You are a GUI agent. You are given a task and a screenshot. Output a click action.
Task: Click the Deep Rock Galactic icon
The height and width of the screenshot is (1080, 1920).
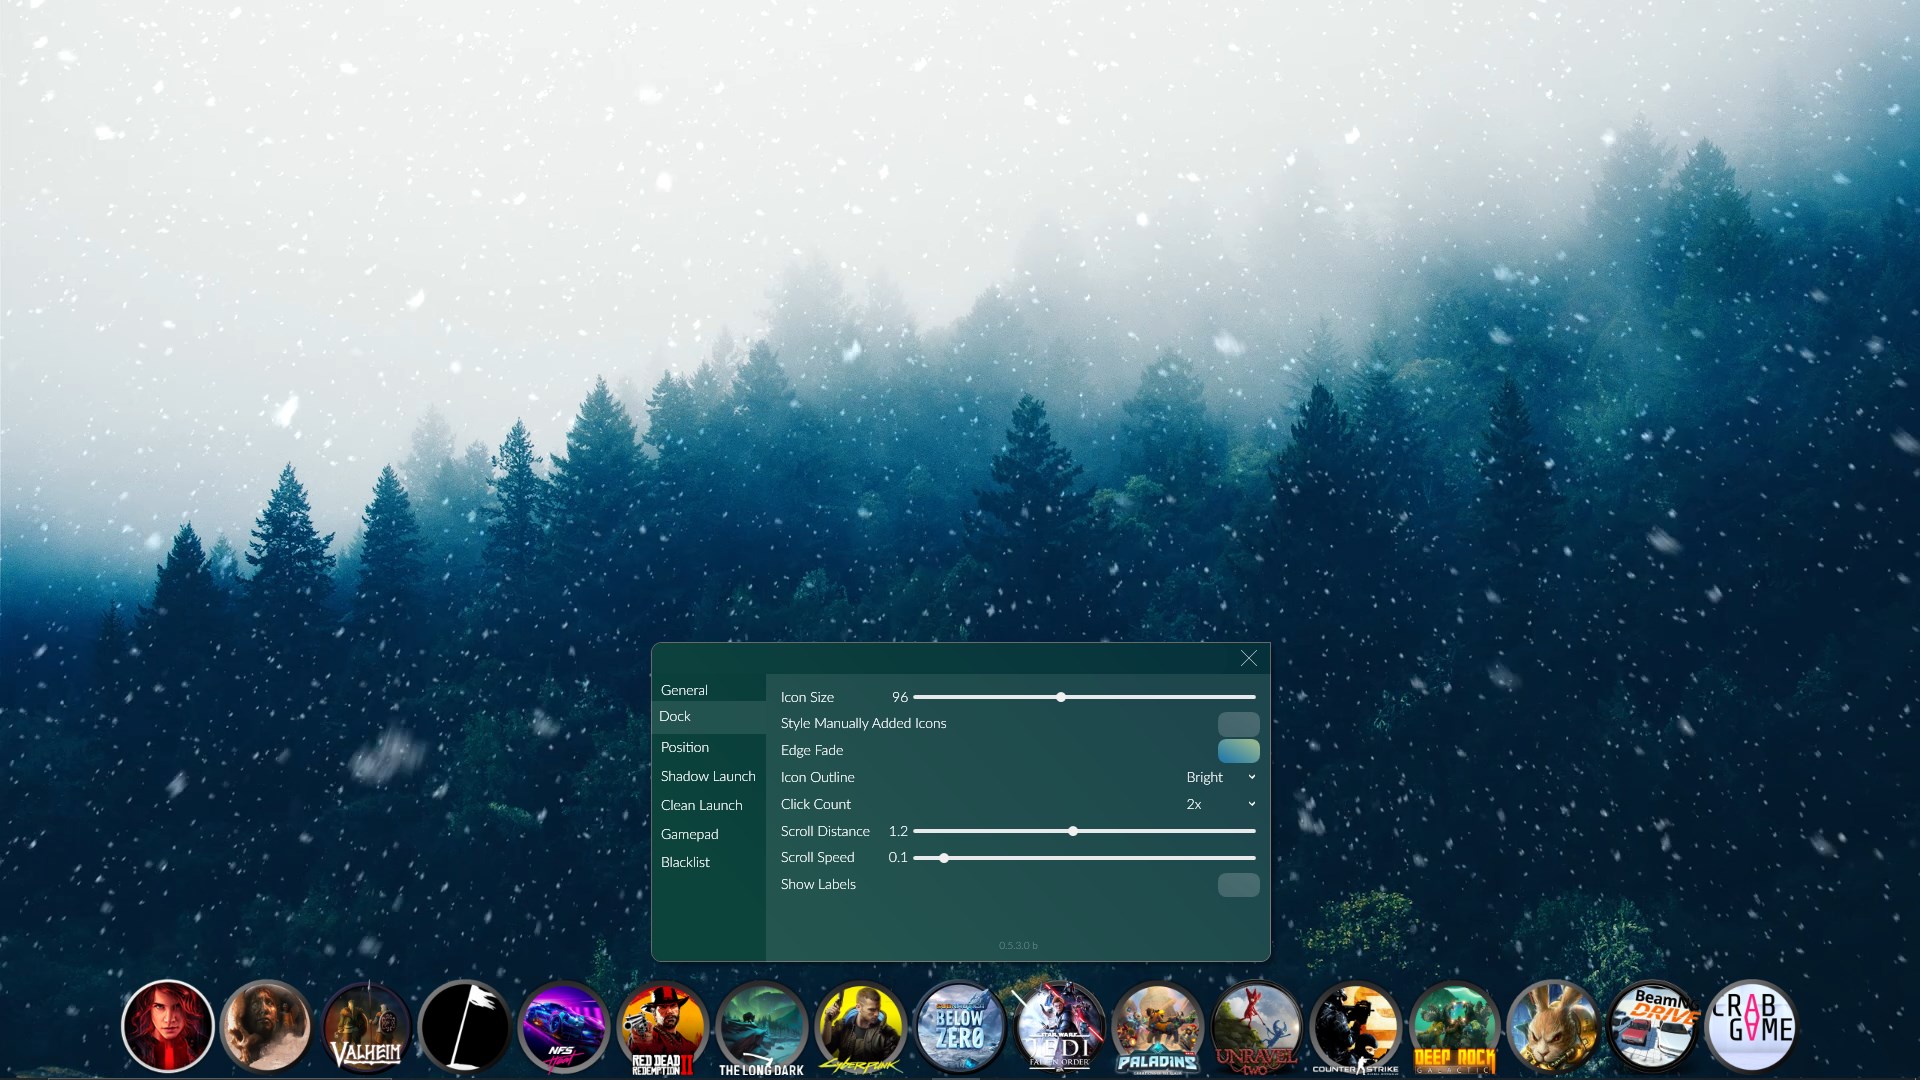[1455, 1027]
